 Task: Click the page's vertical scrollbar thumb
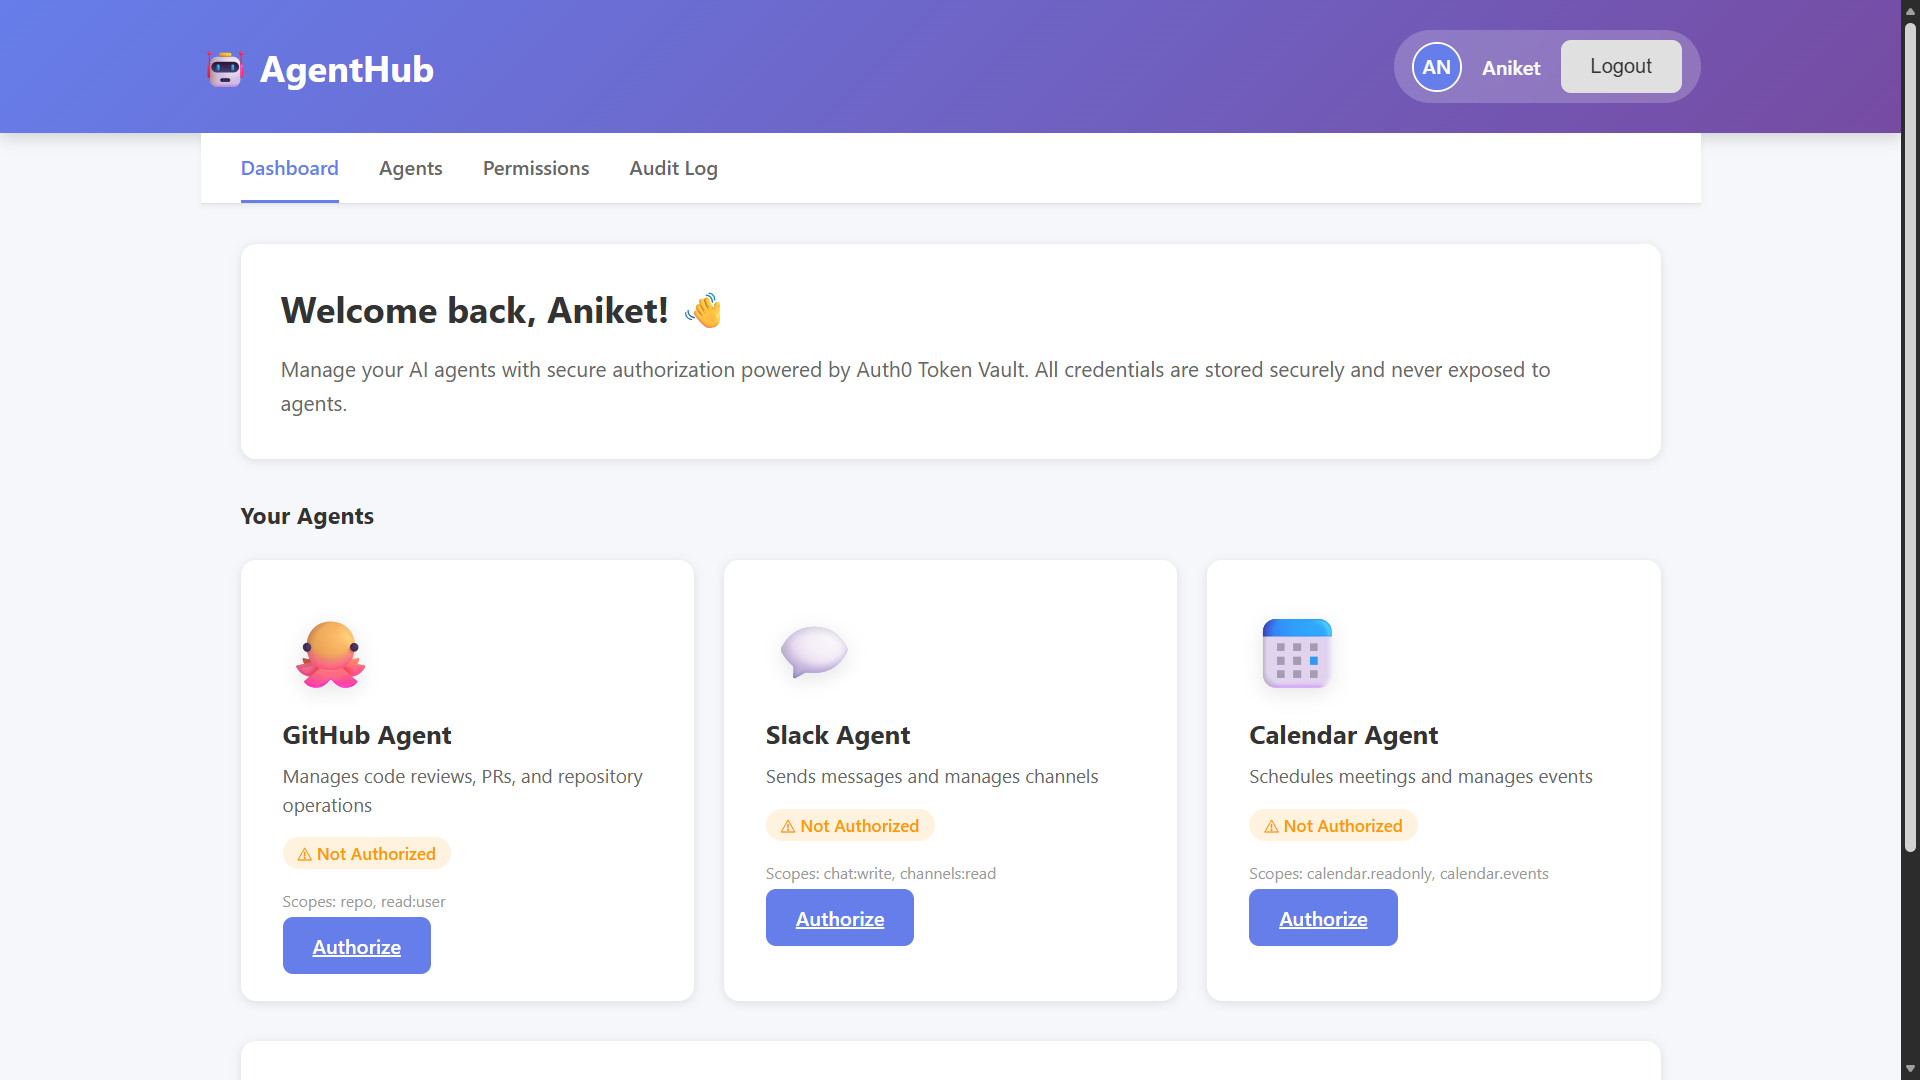[1910, 436]
